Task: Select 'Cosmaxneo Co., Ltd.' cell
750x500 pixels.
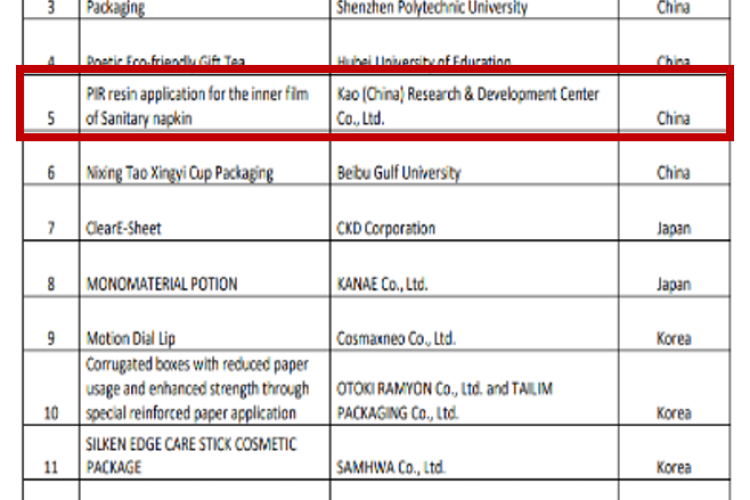Action: coord(474,323)
